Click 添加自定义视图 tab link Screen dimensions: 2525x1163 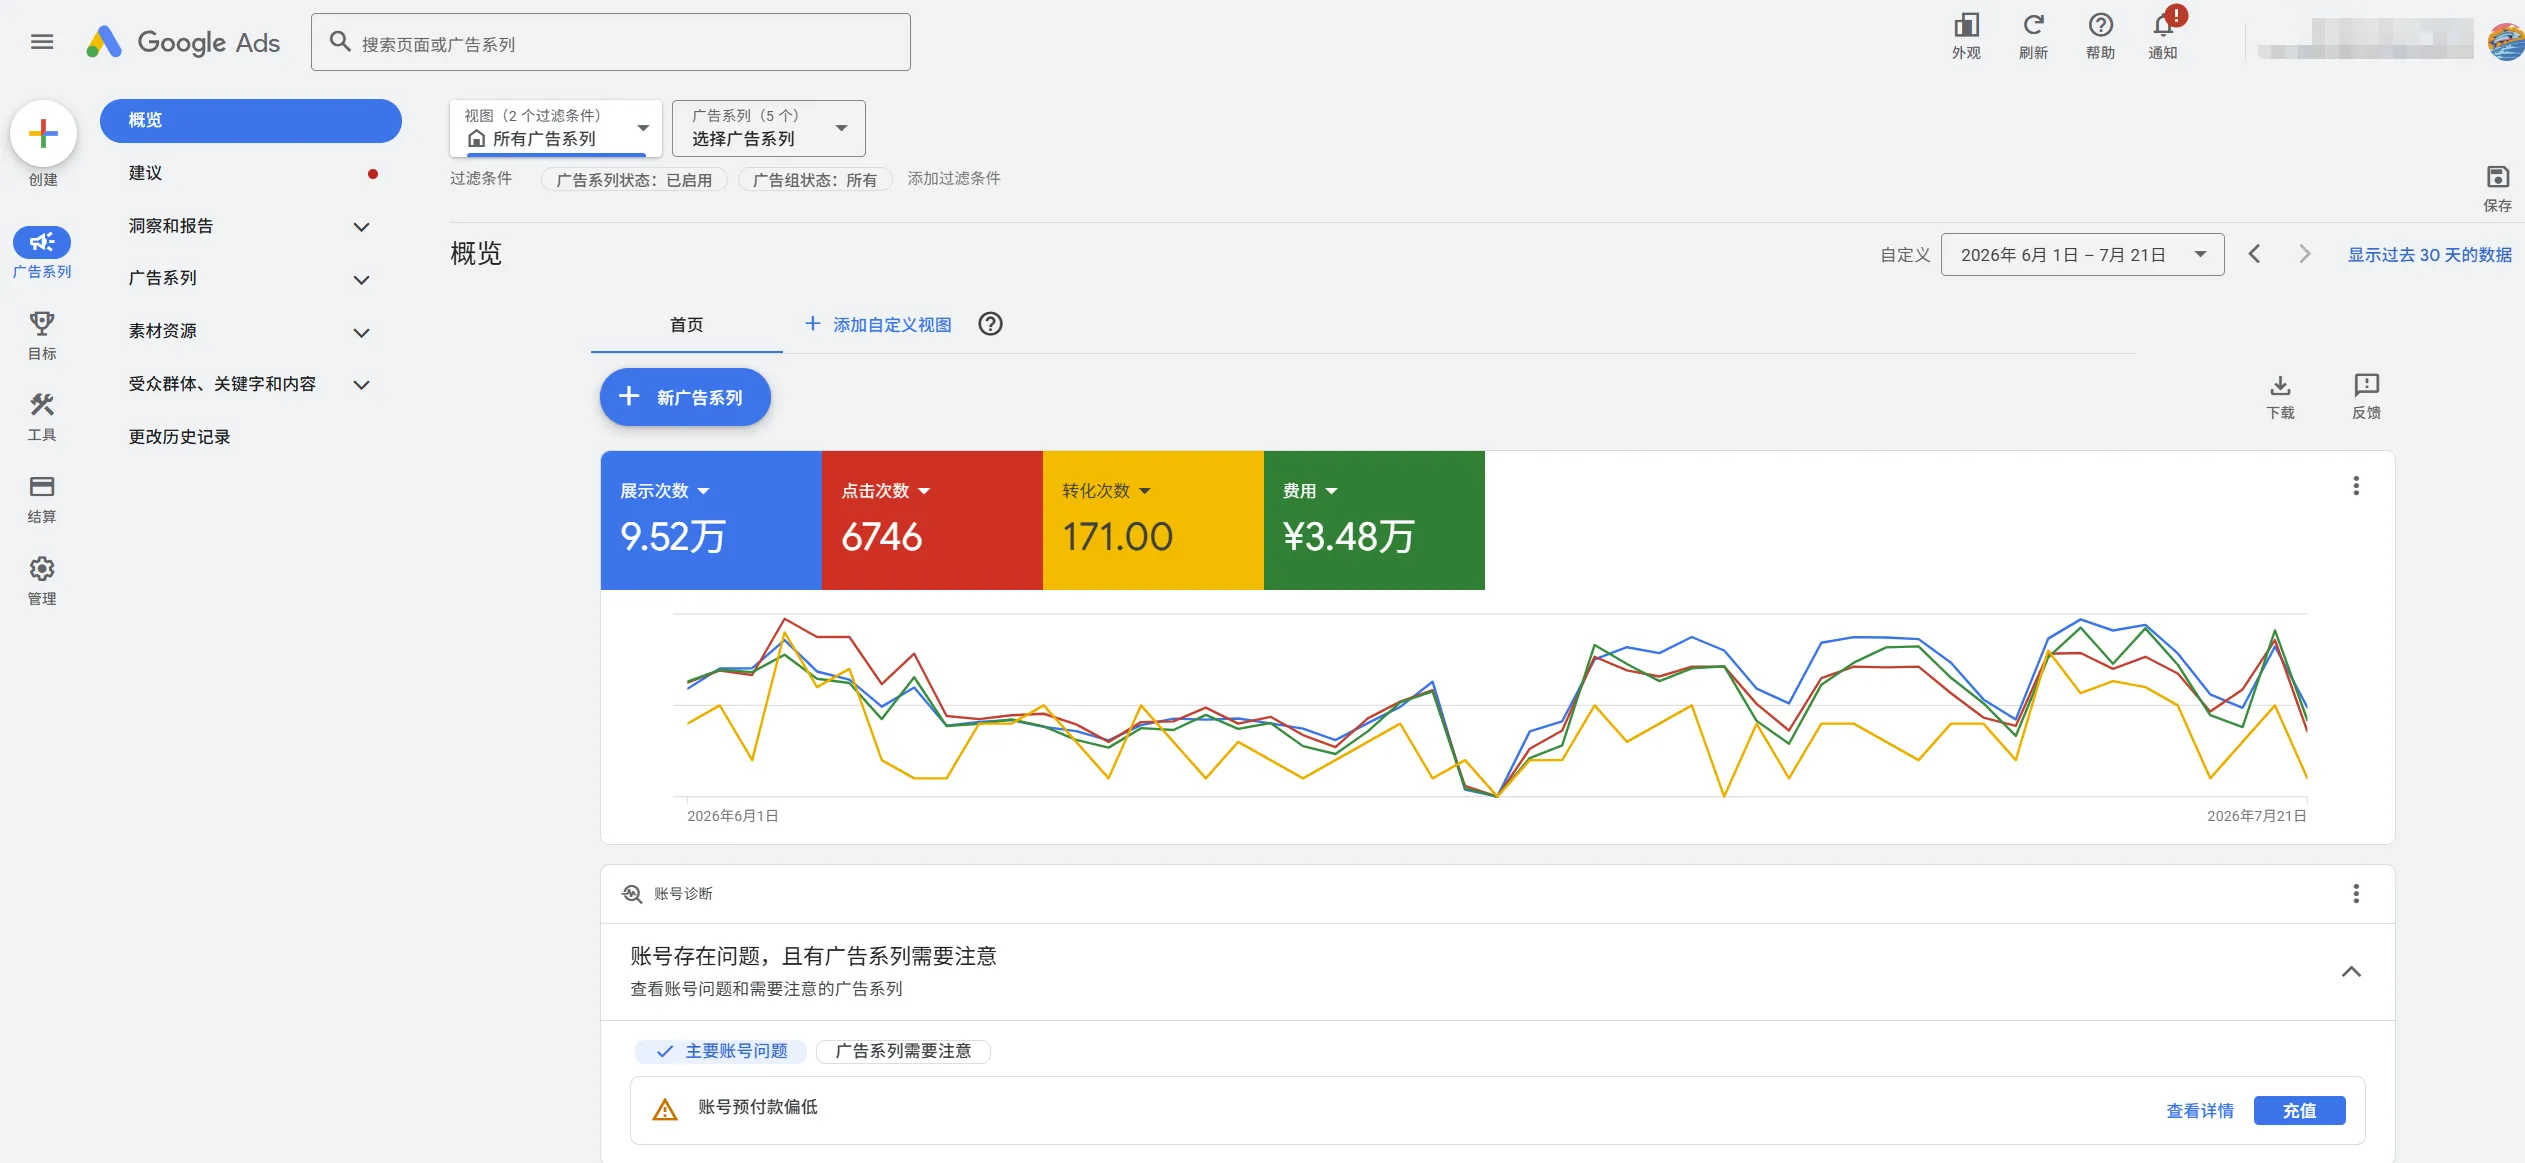pos(878,325)
